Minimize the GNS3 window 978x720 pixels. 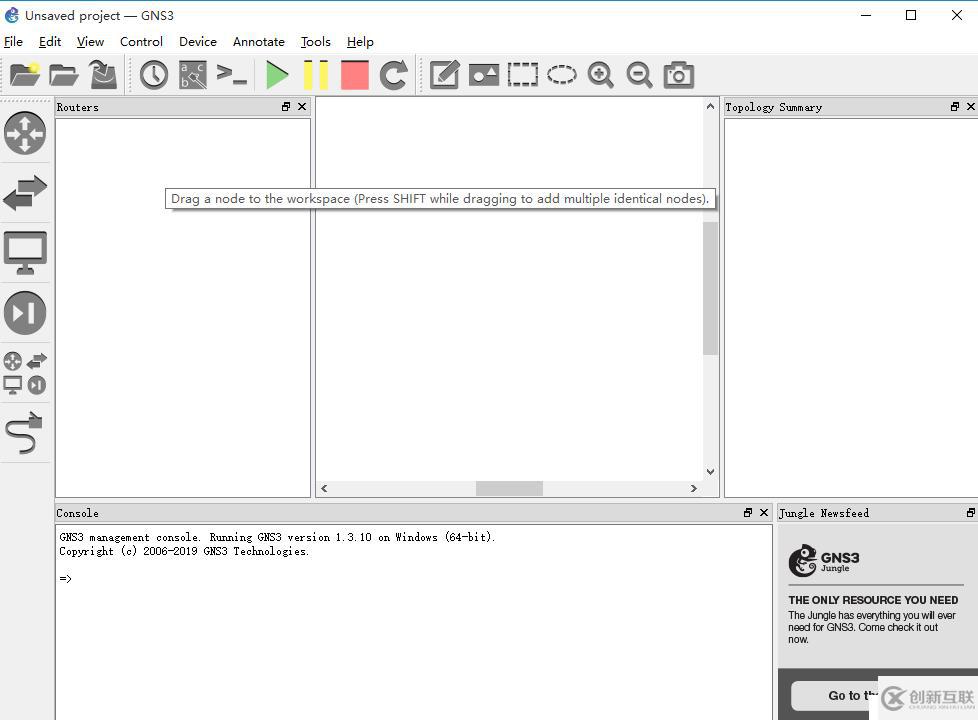866,15
